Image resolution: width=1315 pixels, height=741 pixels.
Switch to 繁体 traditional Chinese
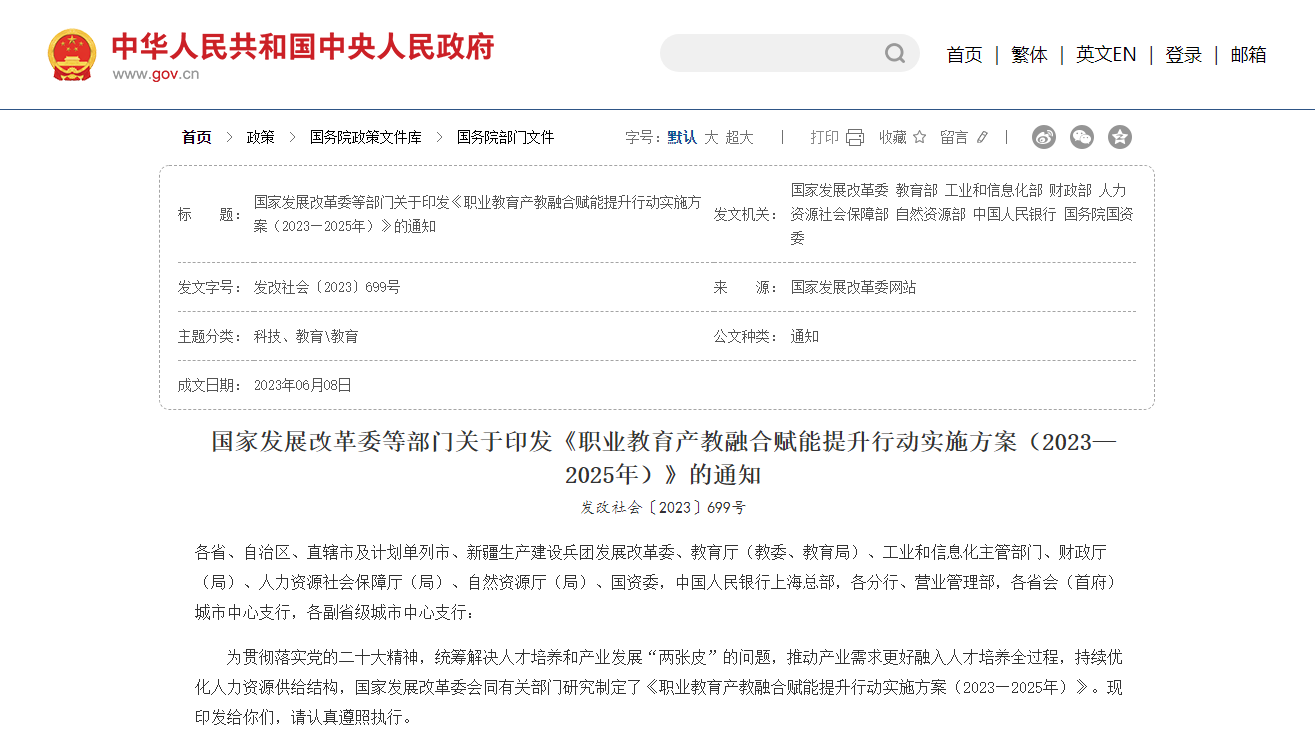point(1029,55)
